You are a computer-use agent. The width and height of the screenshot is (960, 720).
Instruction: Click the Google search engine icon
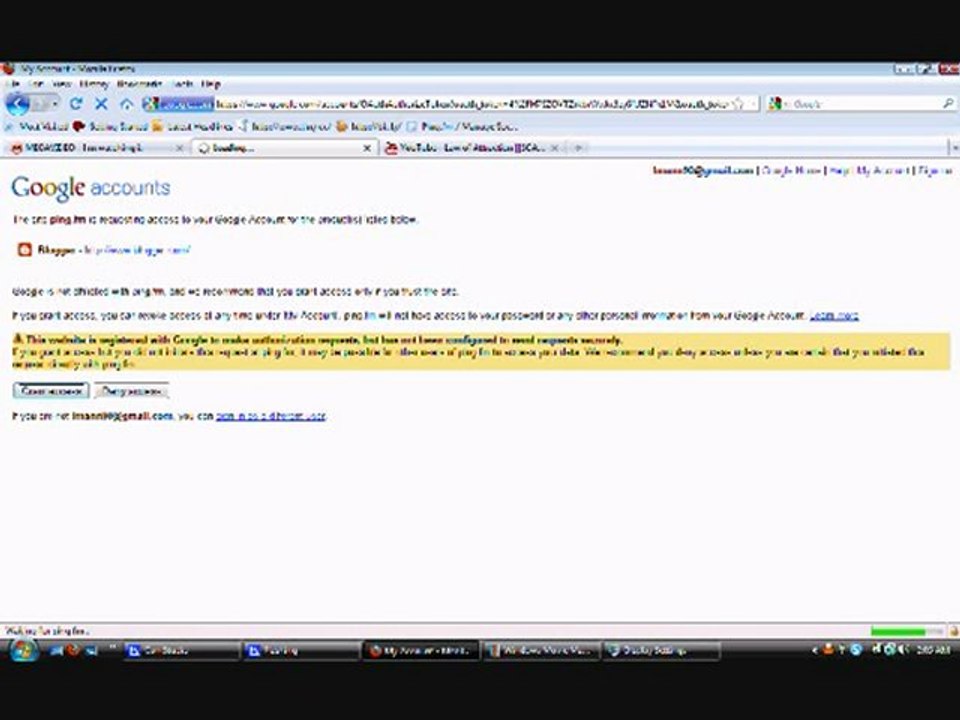(776, 104)
